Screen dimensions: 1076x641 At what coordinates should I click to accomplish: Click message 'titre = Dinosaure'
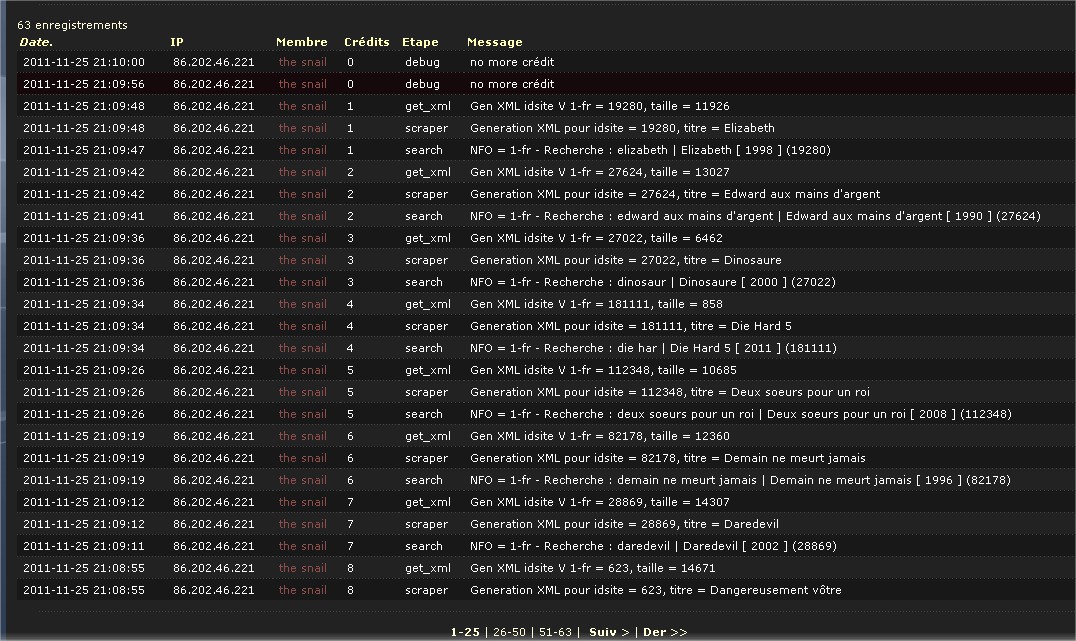[626, 259]
